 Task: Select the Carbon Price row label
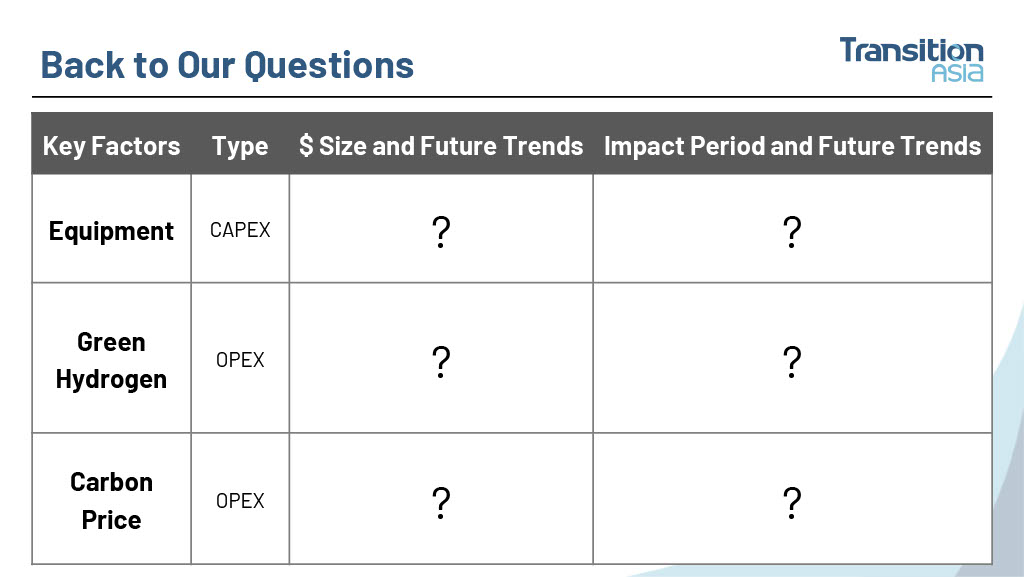point(112,501)
